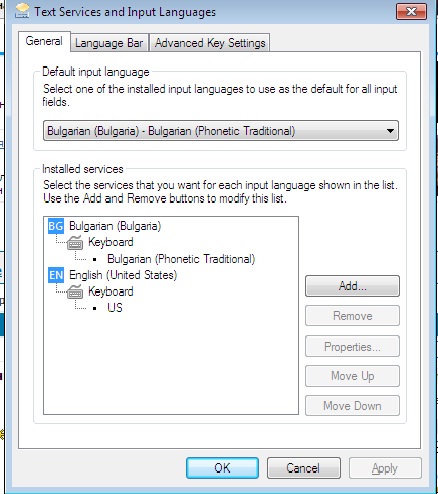Click the keyboard icon under Bulgarian
The height and width of the screenshot is (494, 438).
pos(75,243)
